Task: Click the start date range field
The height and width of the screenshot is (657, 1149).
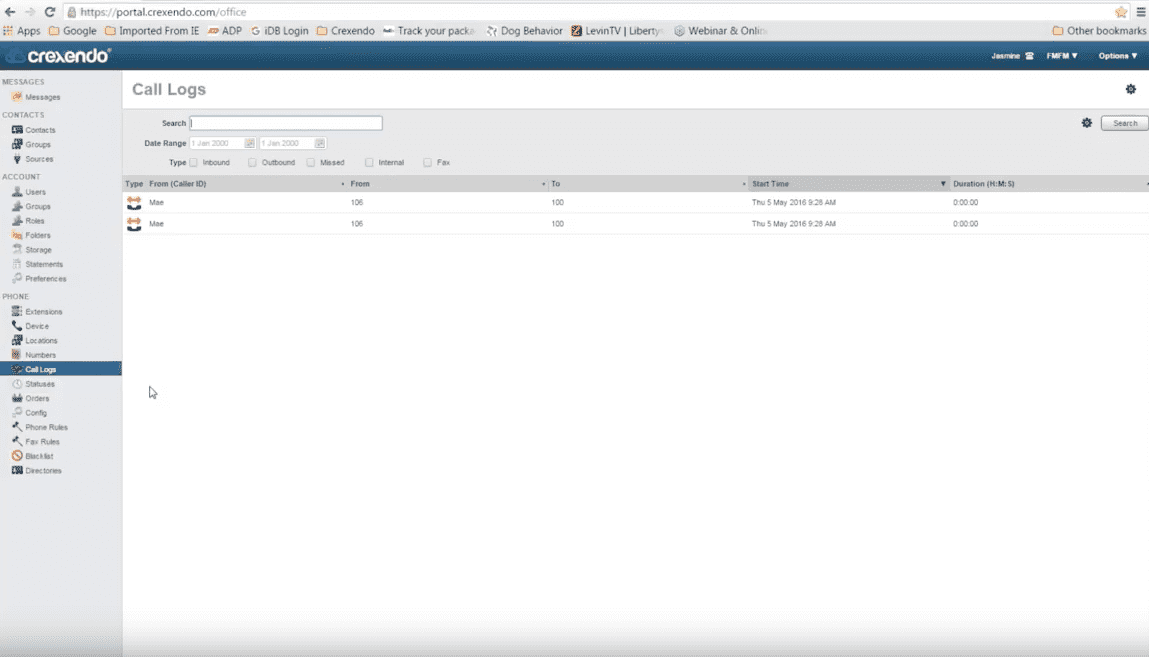Action: (217, 143)
